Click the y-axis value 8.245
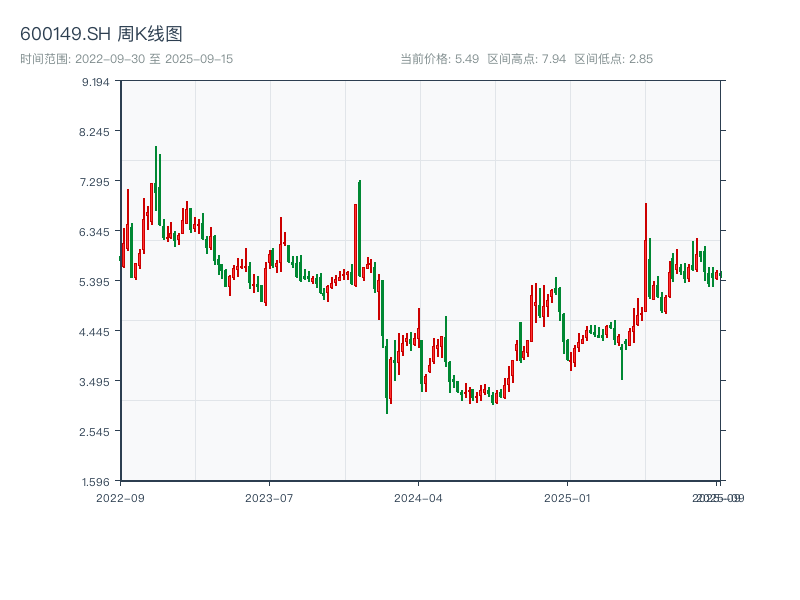This screenshot has height=600, width=800. [94, 132]
